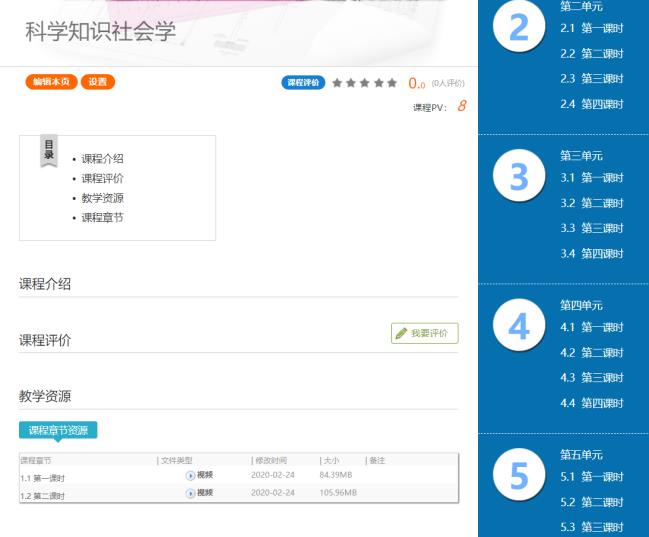Click the unit 4 circle icon

coord(519,327)
